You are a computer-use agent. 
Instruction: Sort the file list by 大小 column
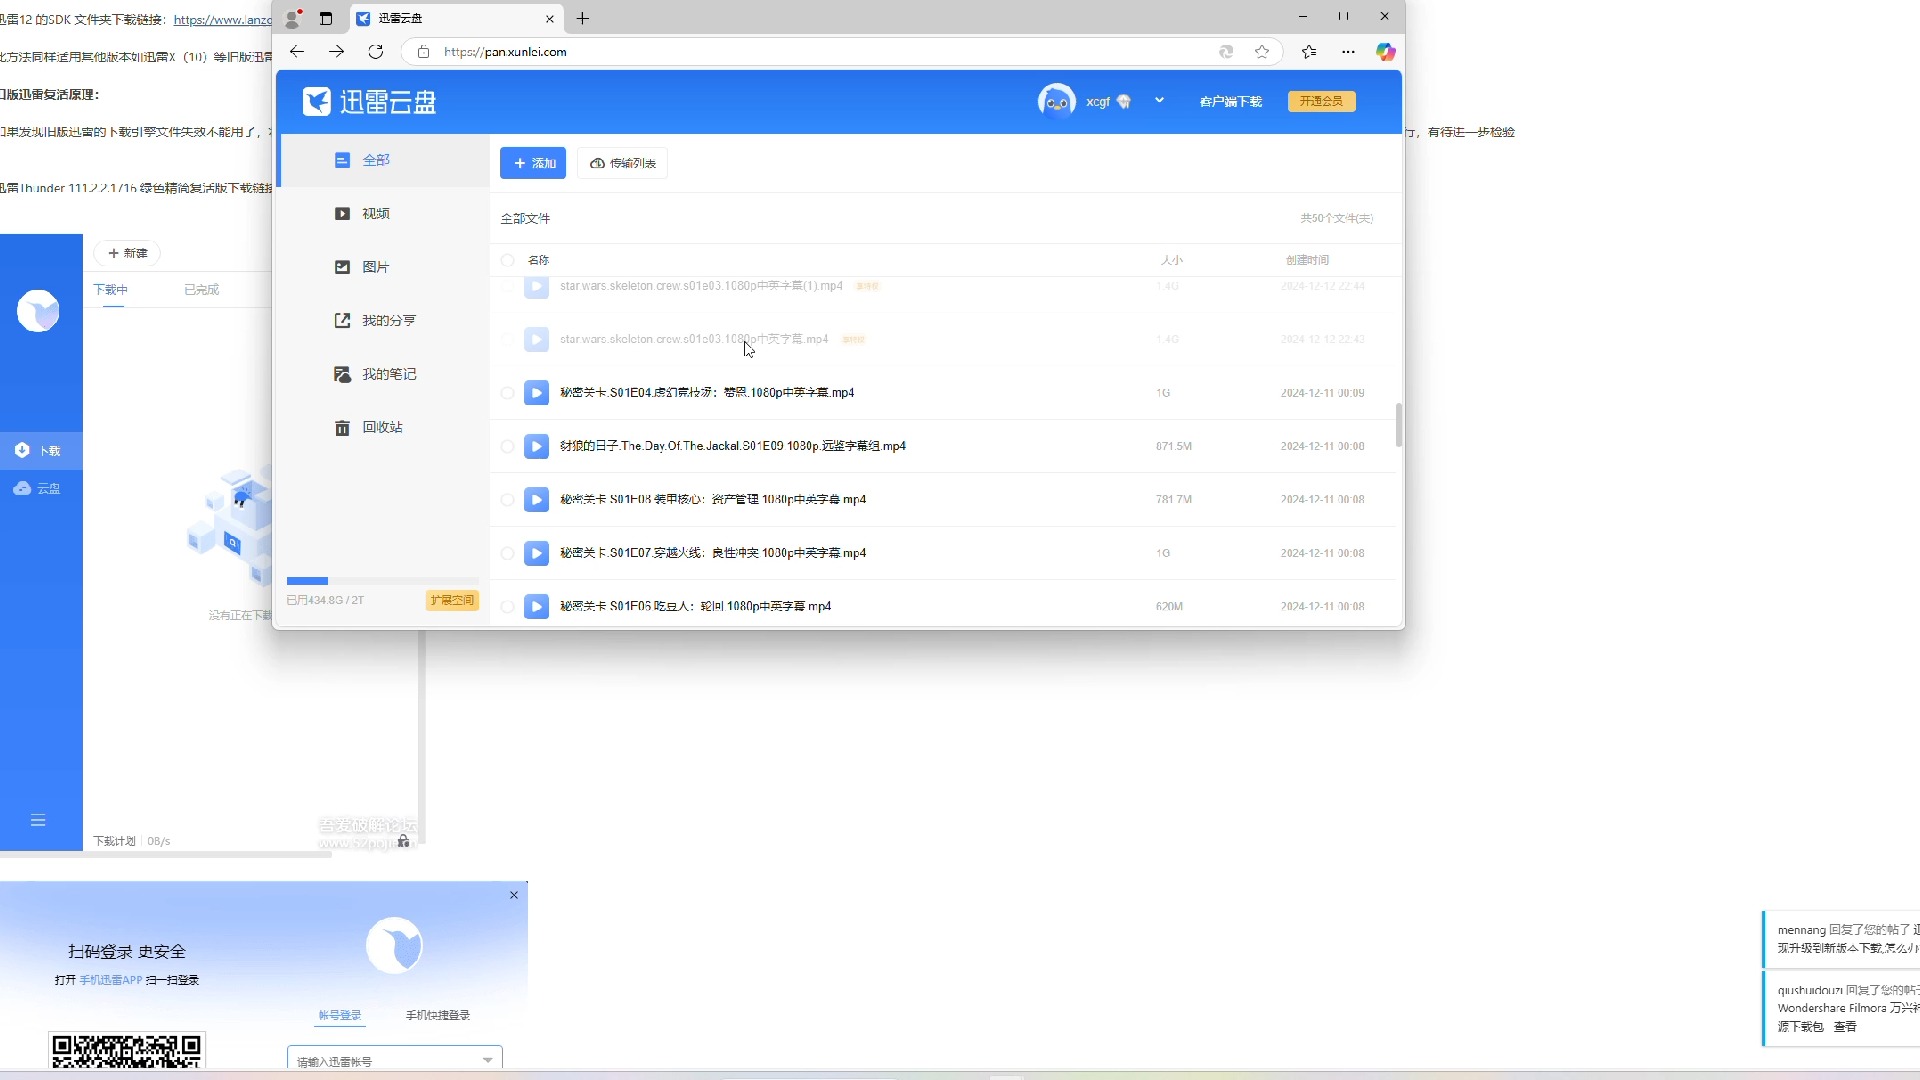[x=1171, y=260]
